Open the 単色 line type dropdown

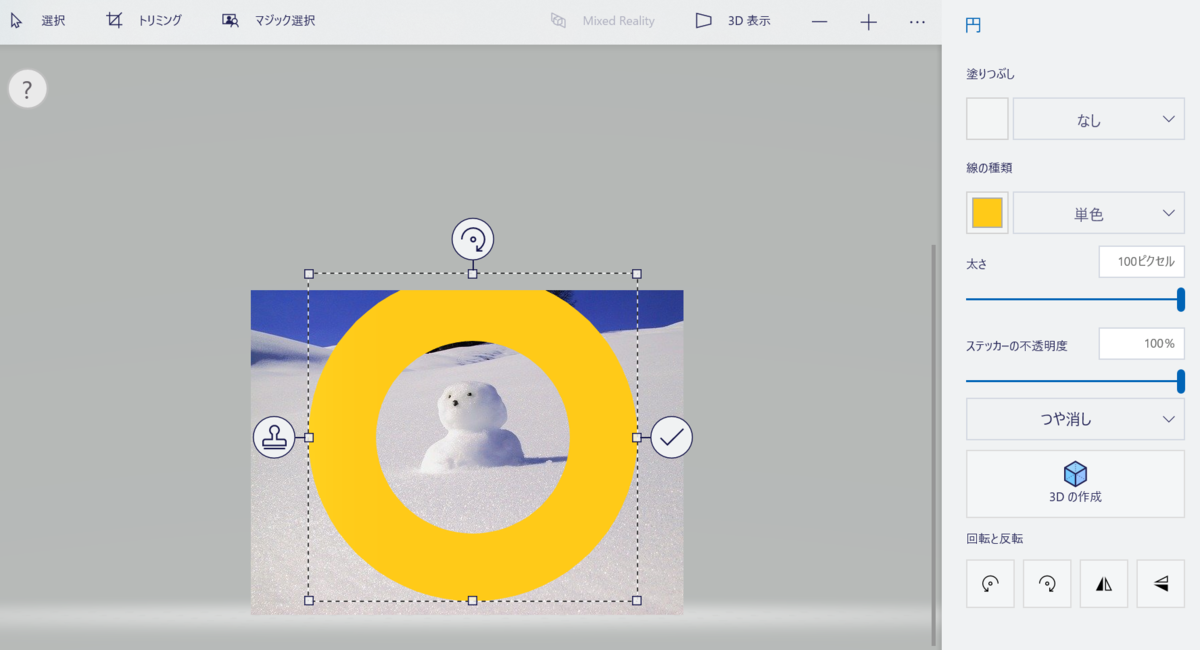pyautogui.click(x=1099, y=213)
